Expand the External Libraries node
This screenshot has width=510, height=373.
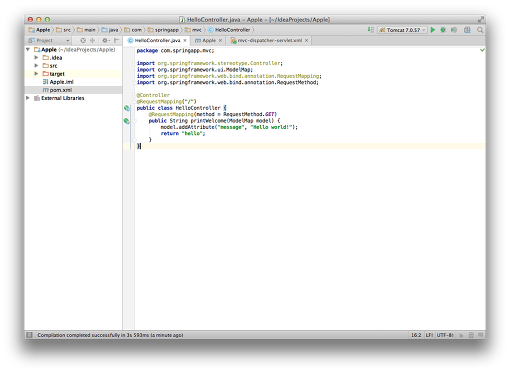pos(28,98)
